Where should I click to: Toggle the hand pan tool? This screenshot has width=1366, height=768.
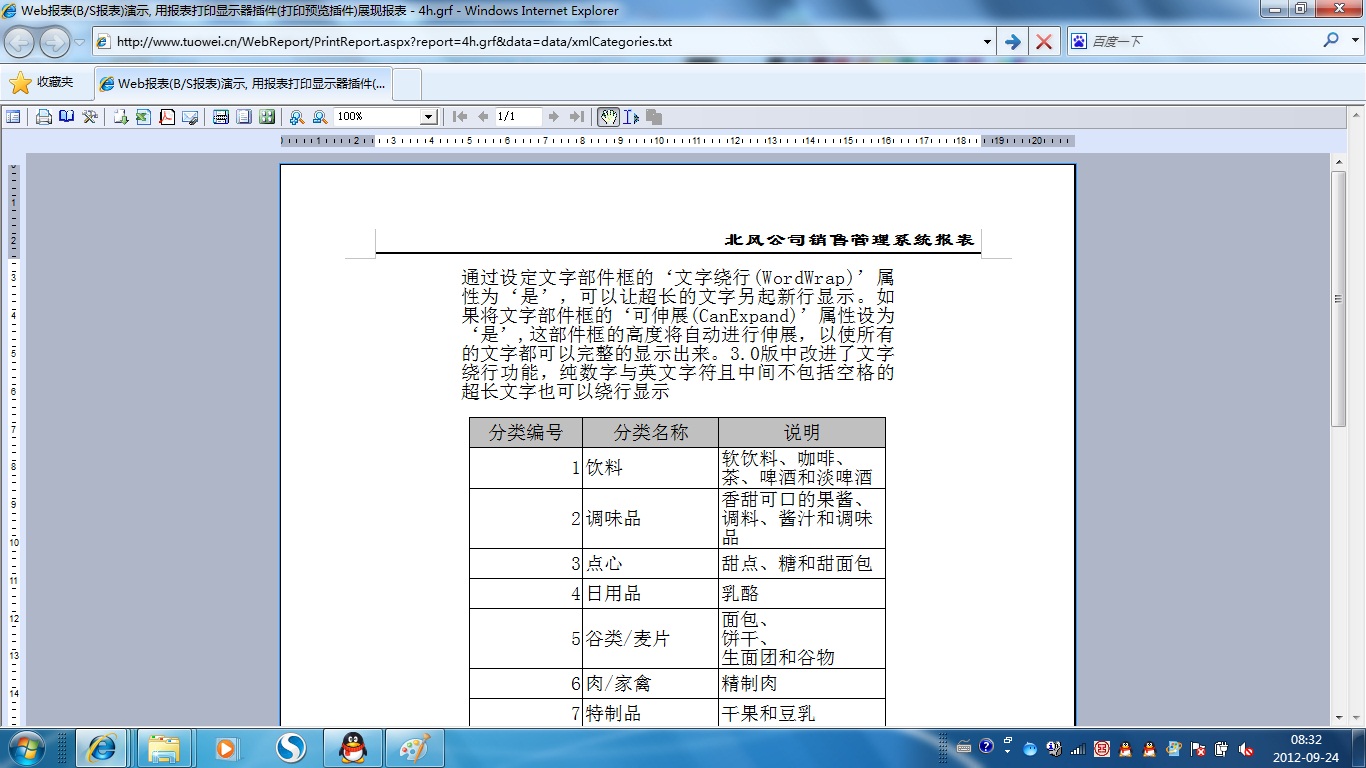[x=608, y=117]
